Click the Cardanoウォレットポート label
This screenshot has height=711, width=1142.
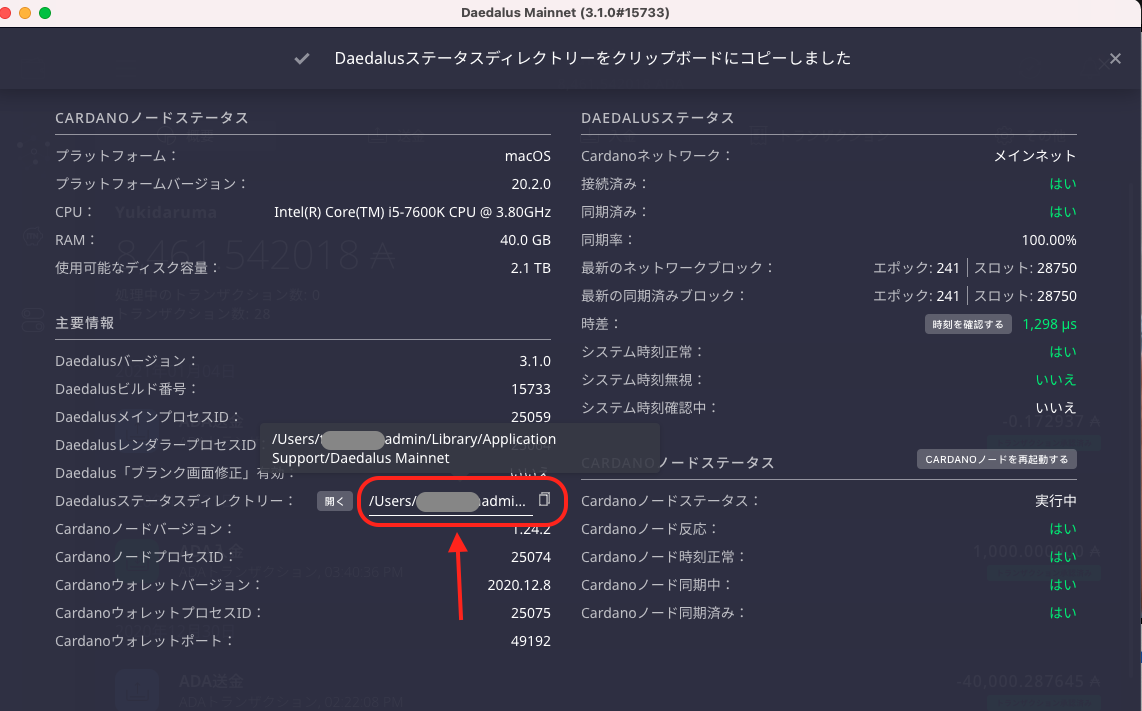(144, 641)
